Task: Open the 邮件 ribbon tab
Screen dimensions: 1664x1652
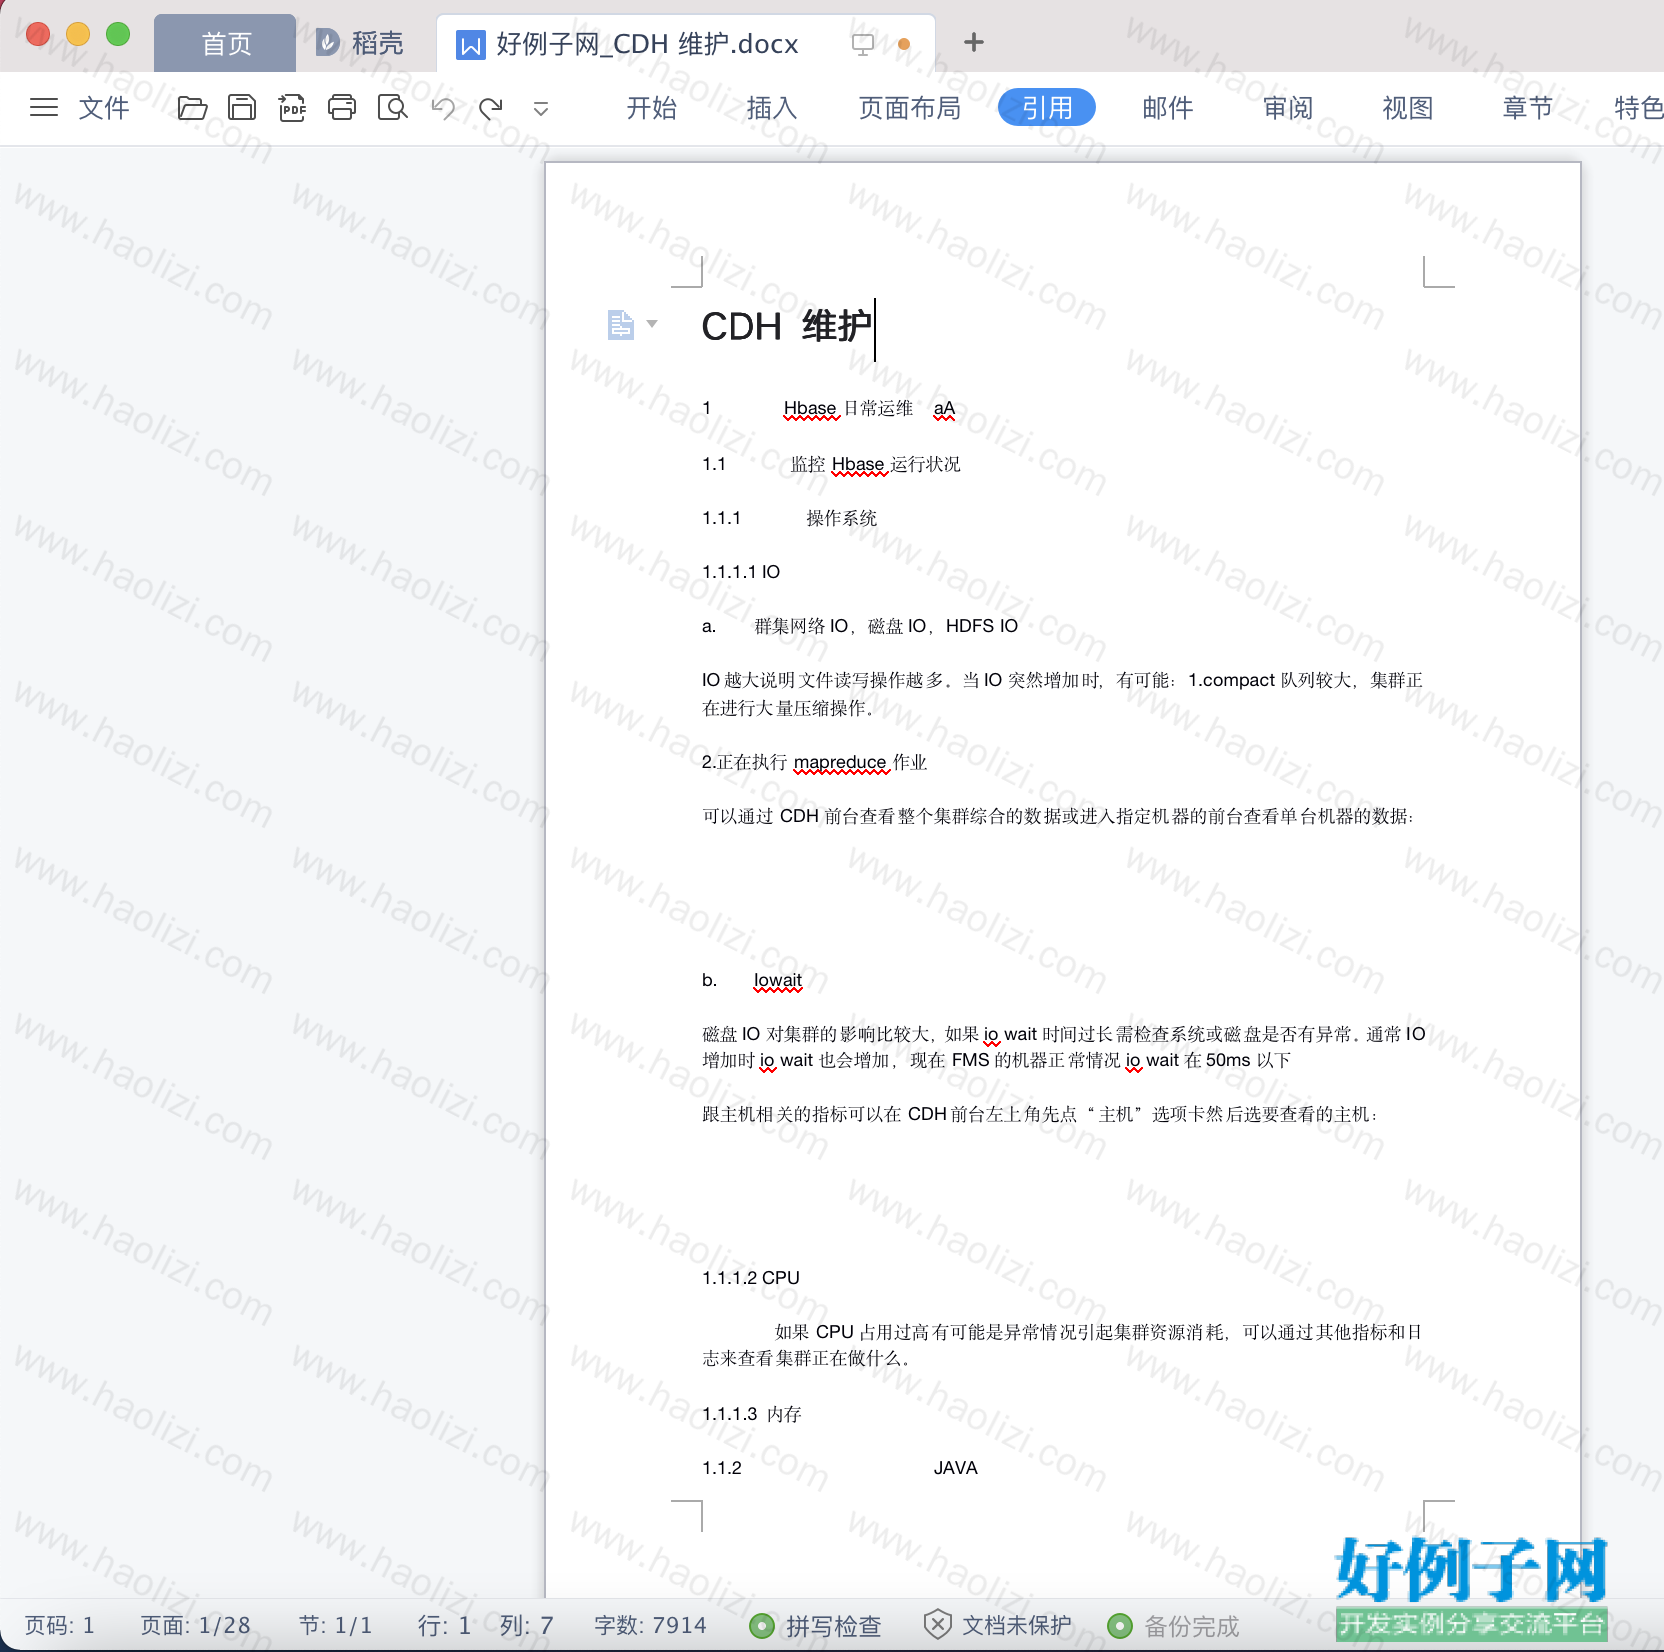Action: click(1168, 108)
